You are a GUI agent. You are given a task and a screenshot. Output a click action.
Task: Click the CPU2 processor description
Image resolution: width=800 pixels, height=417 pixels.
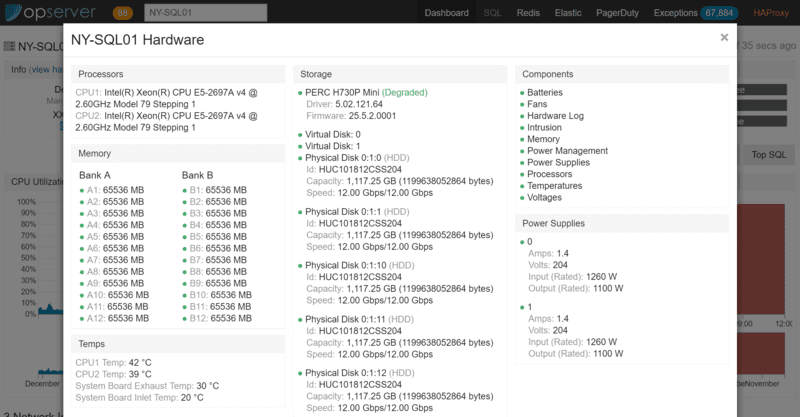[x=166, y=122]
